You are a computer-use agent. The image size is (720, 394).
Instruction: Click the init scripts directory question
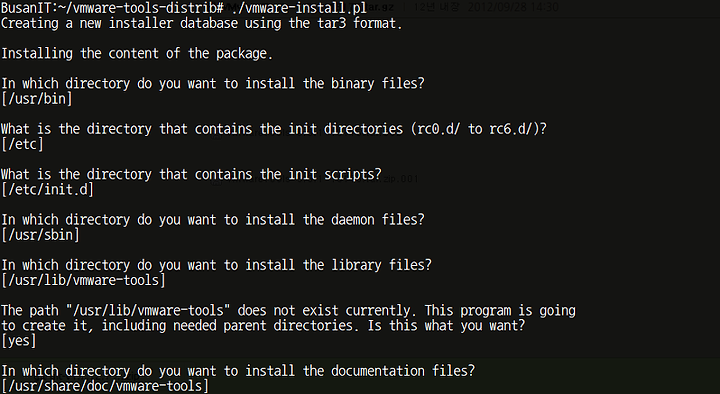[191, 174]
